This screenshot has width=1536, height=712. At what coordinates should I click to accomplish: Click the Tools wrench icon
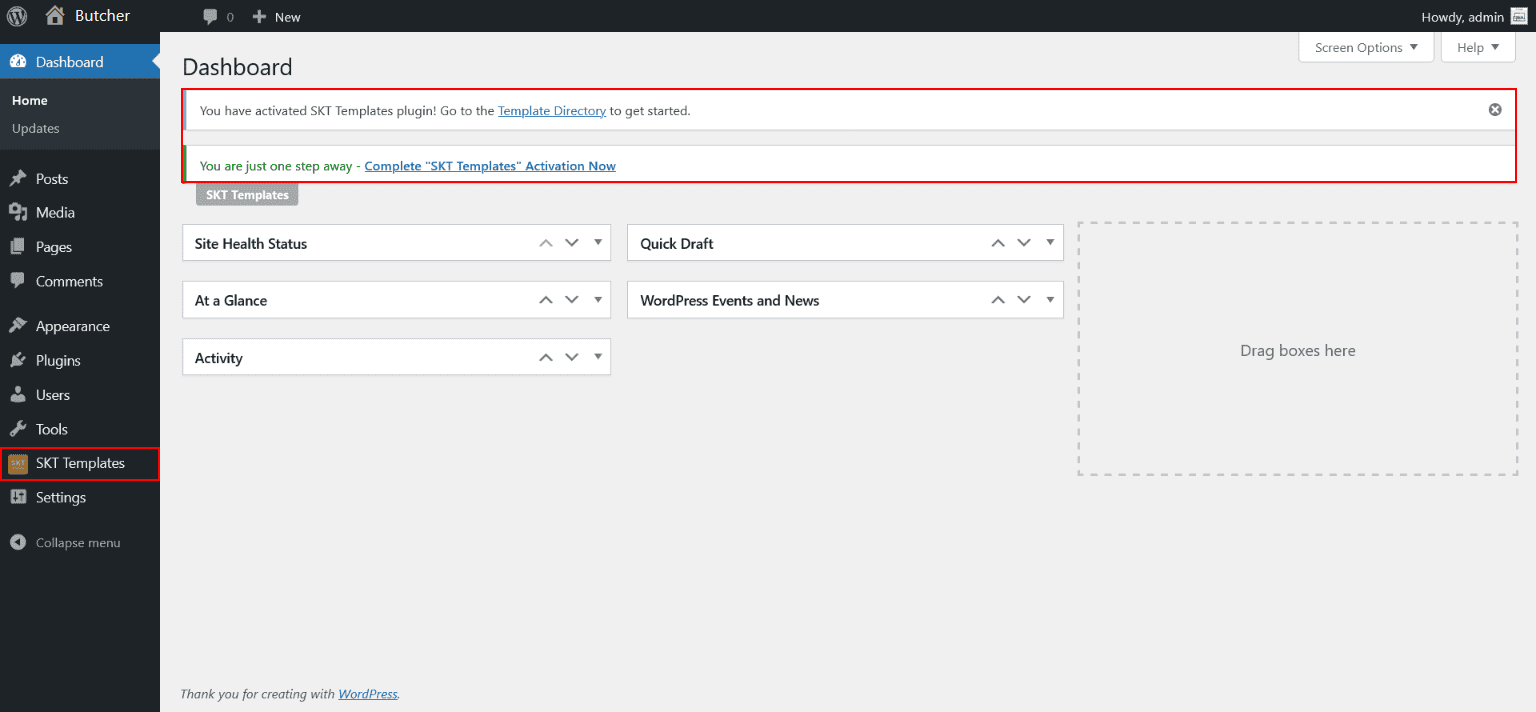(18, 429)
